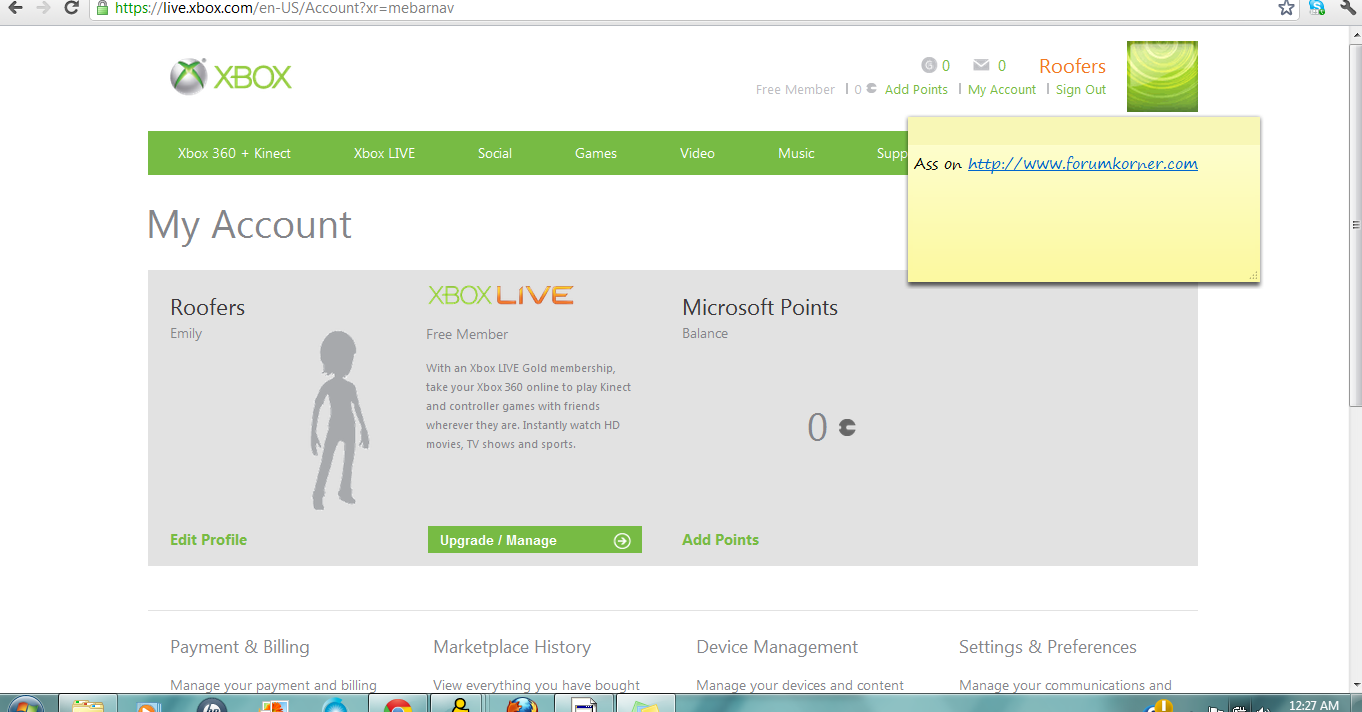Open the Games navigation menu
Screen dimensions: 1362x712
pos(596,153)
